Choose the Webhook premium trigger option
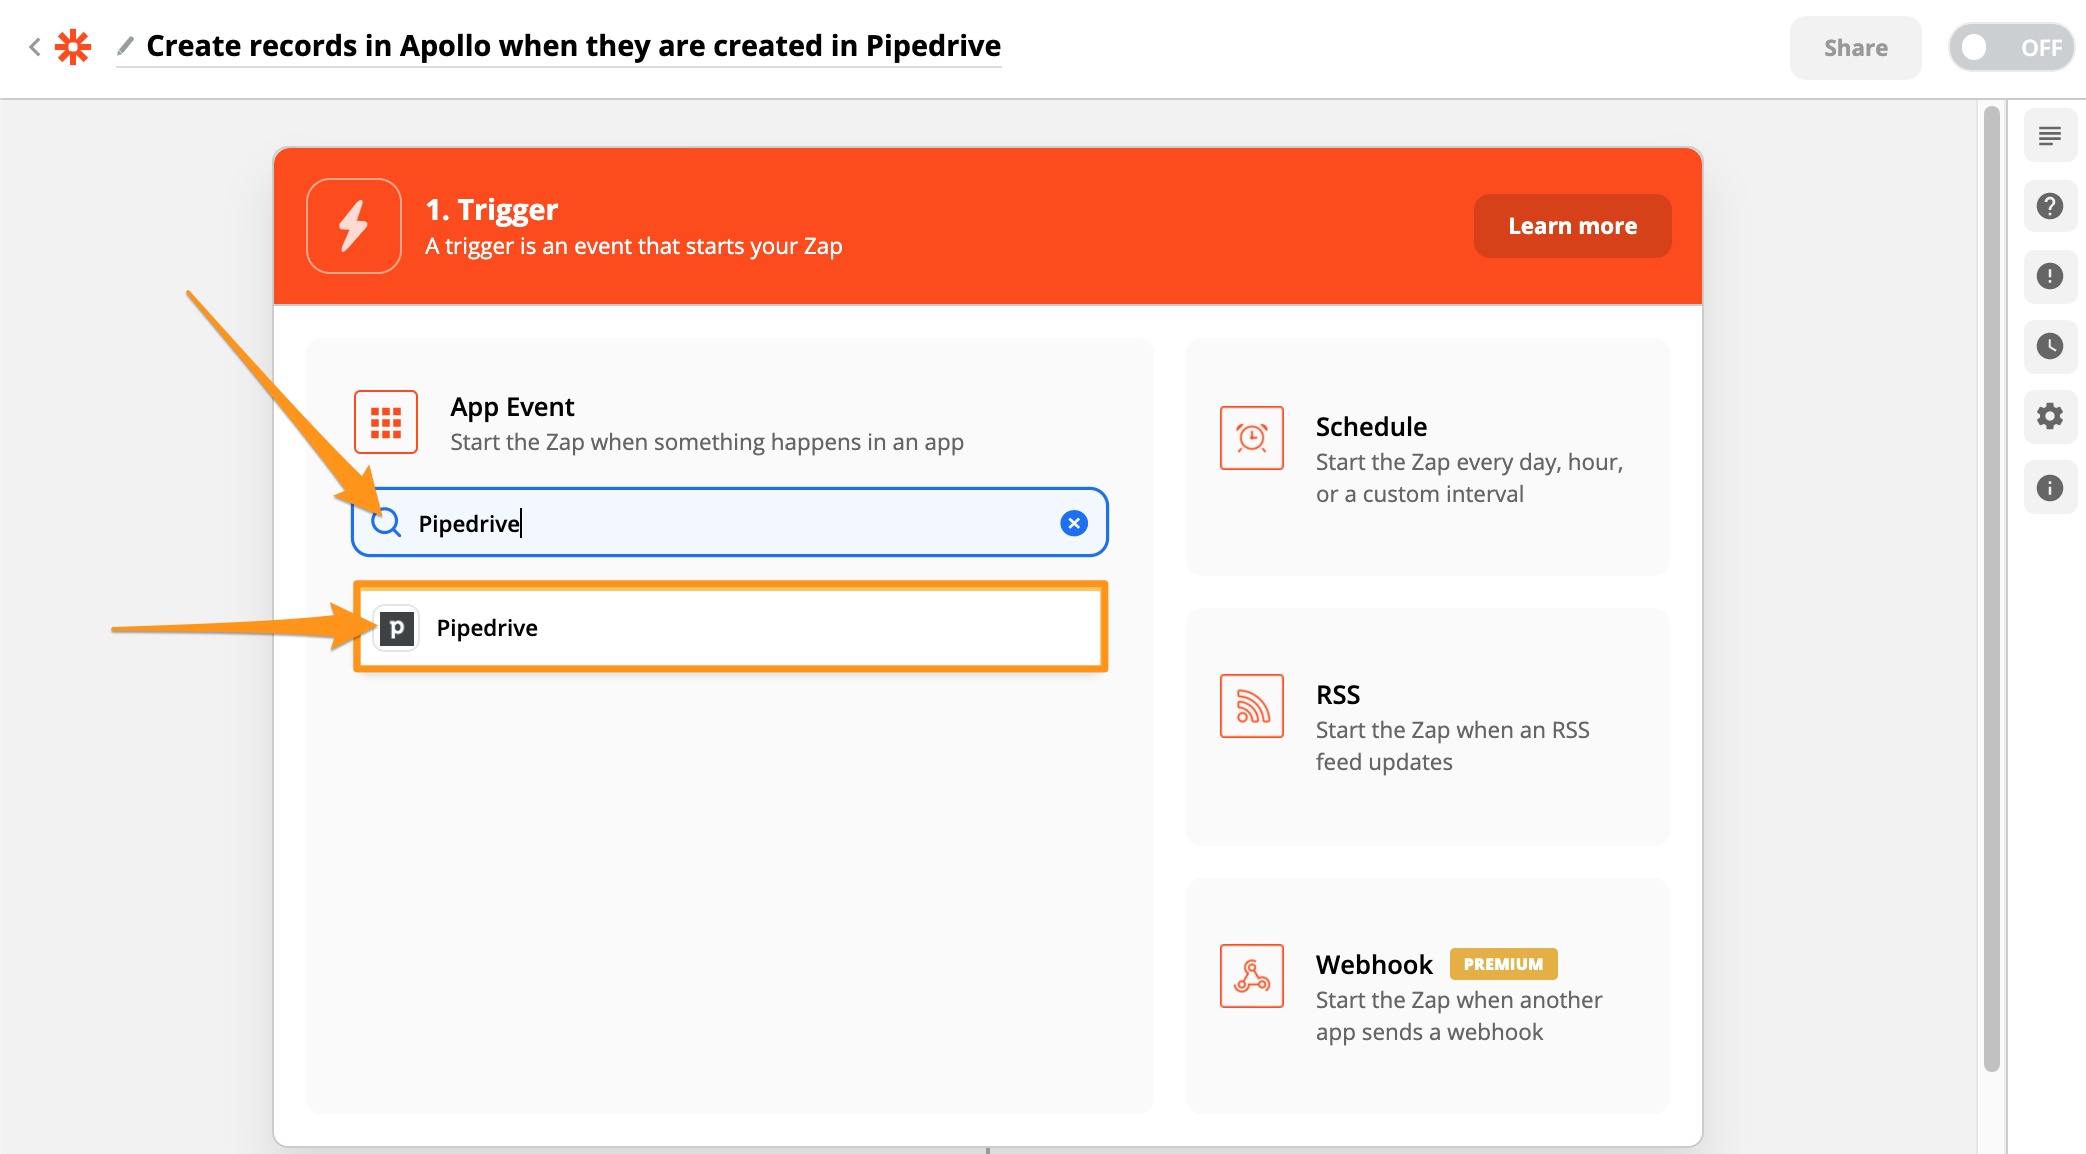The height and width of the screenshot is (1154, 2086). point(1427,996)
